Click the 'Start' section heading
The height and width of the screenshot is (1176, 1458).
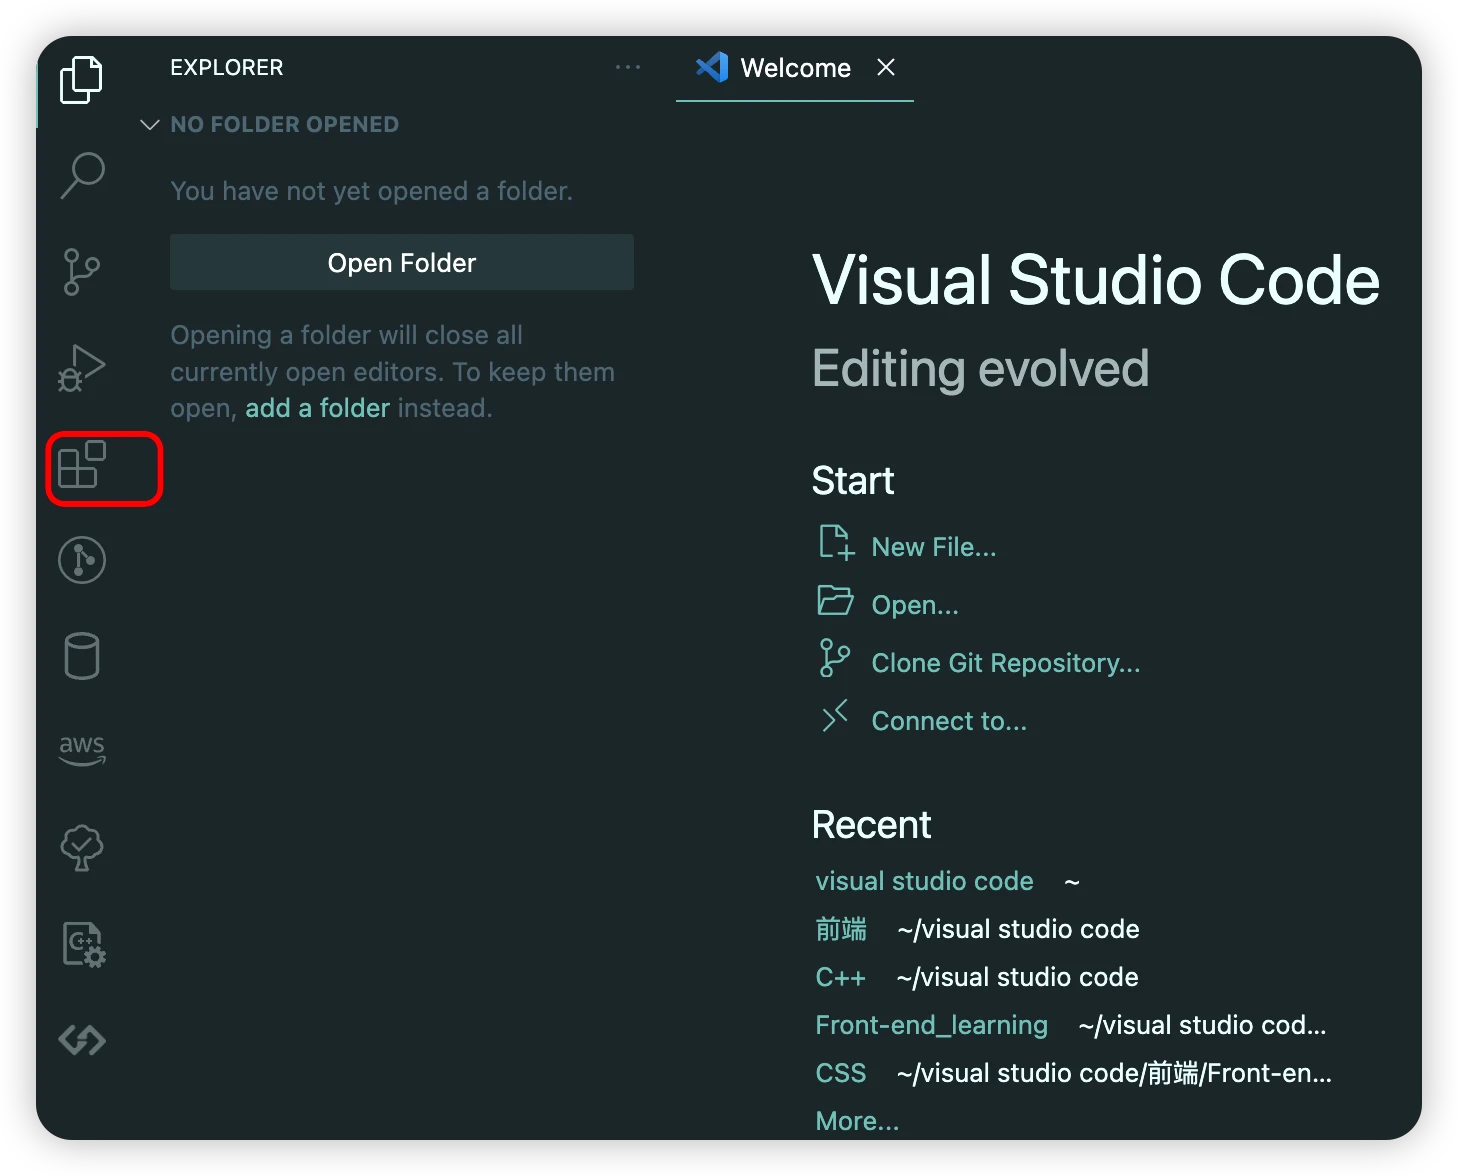click(x=853, y=480)
